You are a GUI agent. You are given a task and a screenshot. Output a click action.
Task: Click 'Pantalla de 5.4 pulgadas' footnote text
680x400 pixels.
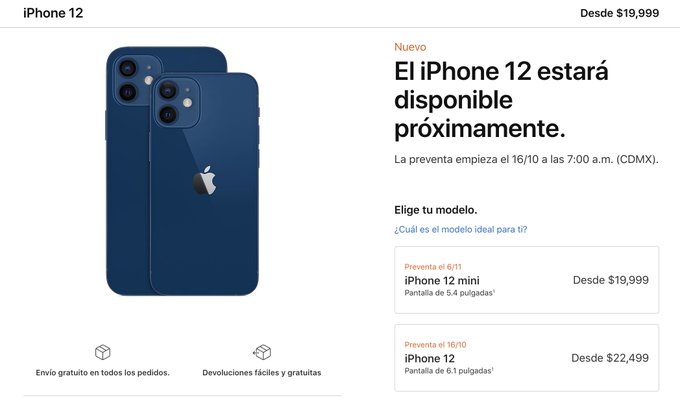[450, 293]
